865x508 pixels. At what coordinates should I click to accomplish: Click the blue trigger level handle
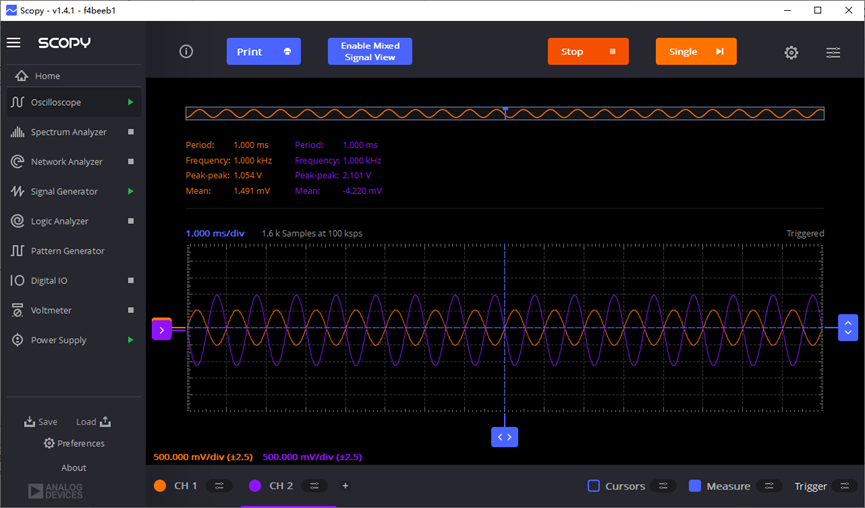(x=848, y=328)
